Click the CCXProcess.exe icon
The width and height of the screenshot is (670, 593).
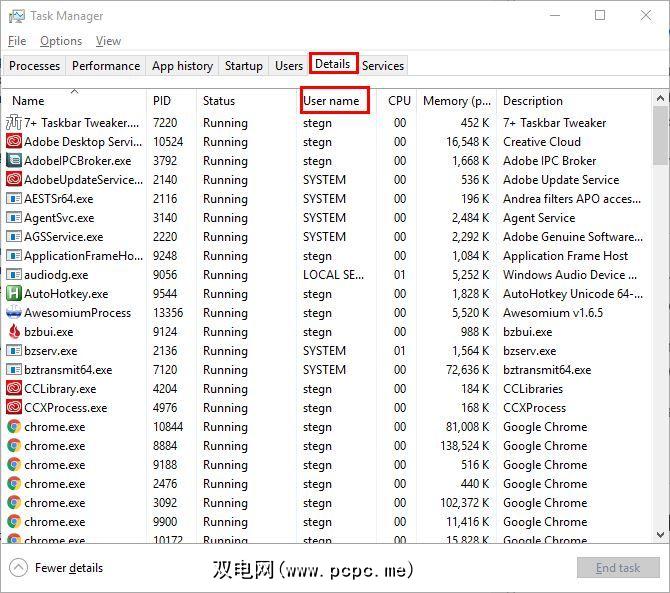pyautogui.click(x=14, y=408)
